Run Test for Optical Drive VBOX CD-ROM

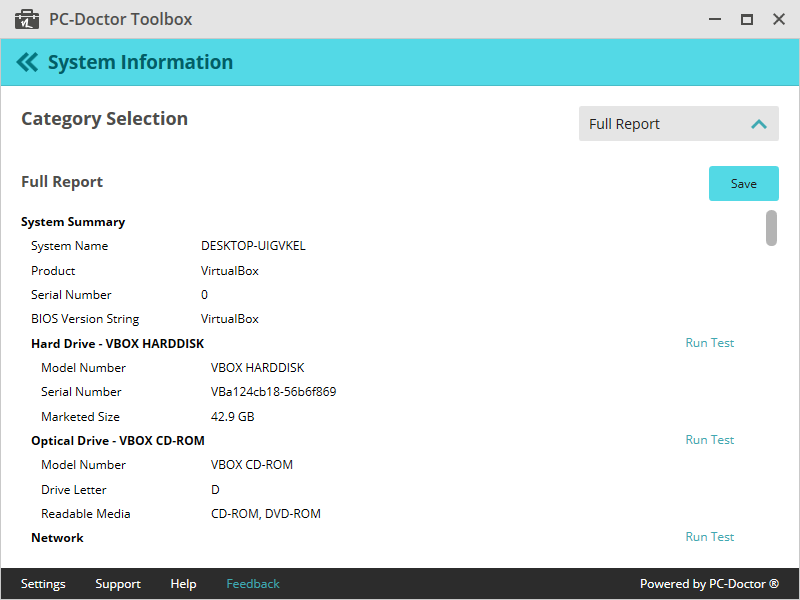pos(710,440)
